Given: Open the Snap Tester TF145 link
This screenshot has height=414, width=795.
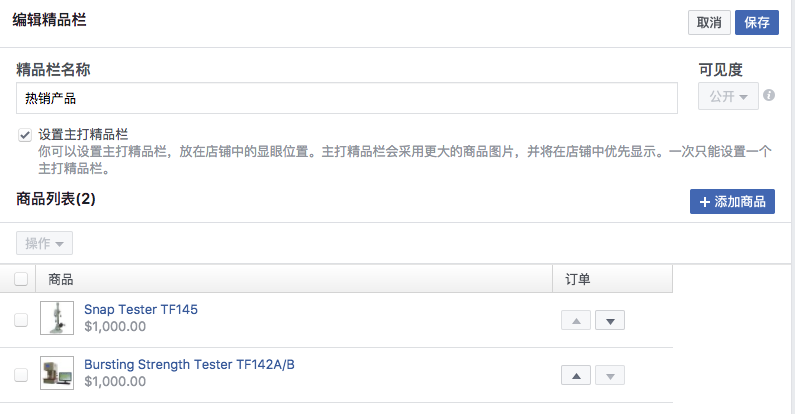Looking at the screenshot, I should 141,309.
